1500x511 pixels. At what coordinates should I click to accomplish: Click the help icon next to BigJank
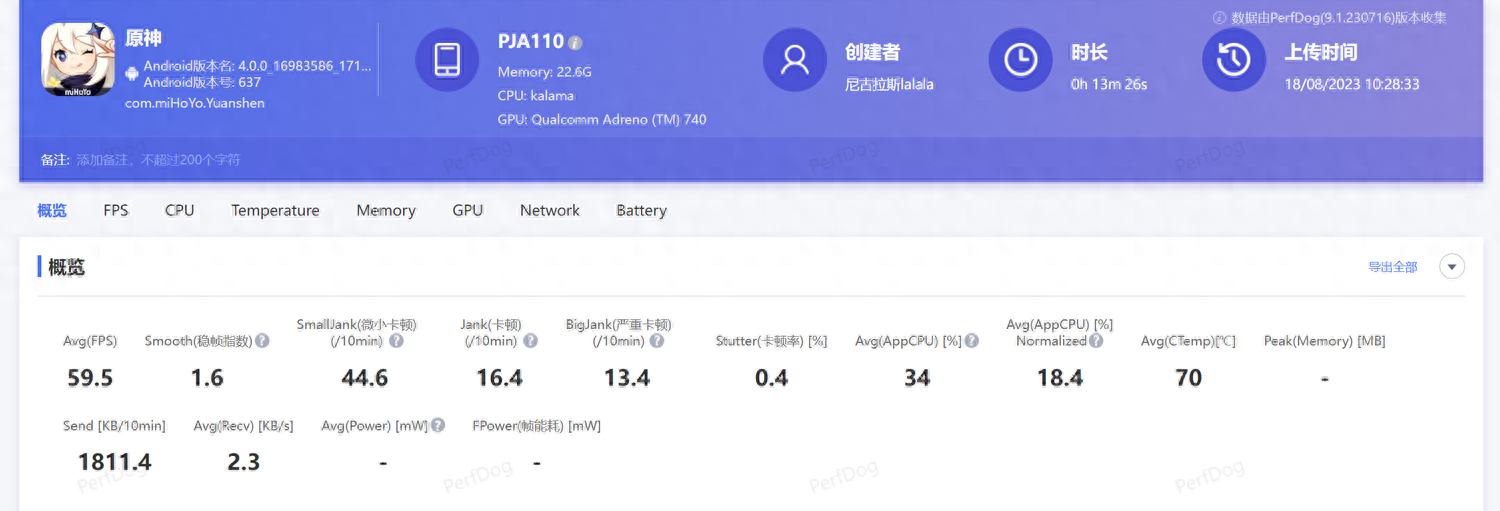pos(657,341)
